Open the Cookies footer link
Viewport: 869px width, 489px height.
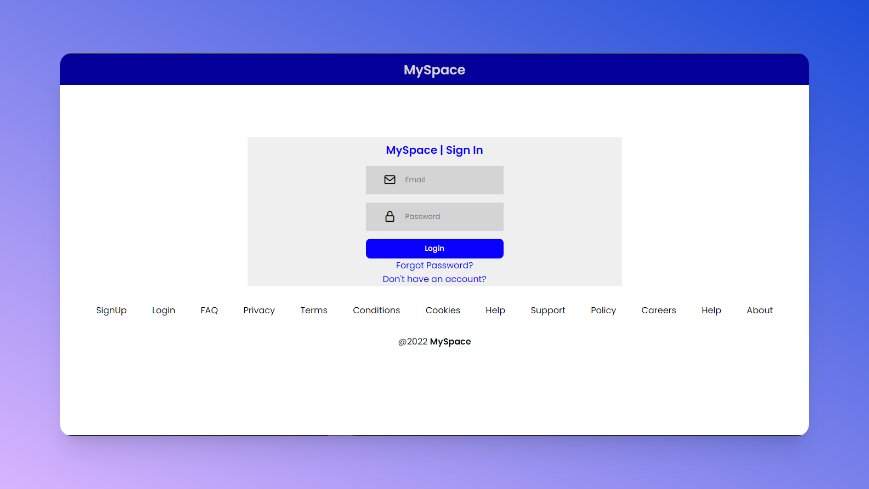pyautogui.click(x=443, y=310)
